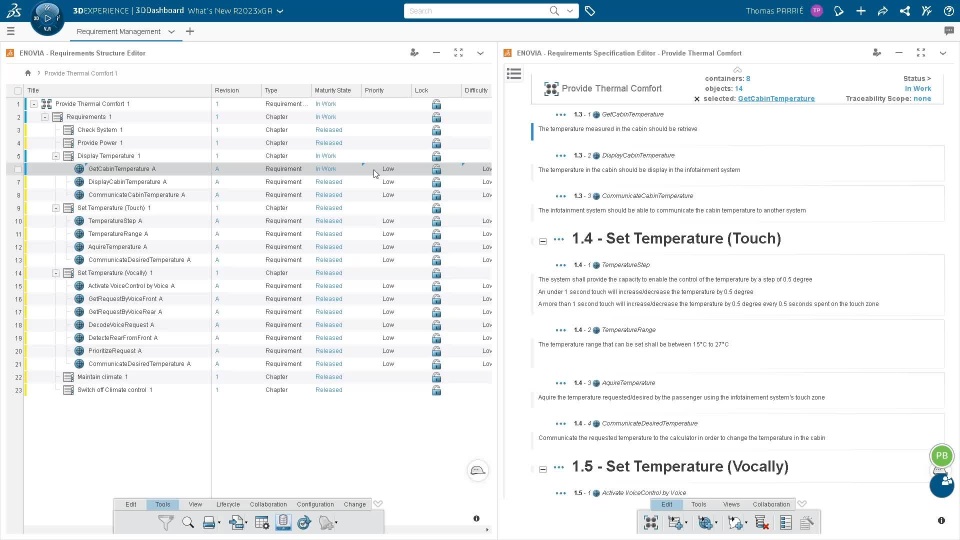The width and height of the screenshot is (960, 540).
Task: Click the edit document pencil icon
Action: 807,522
